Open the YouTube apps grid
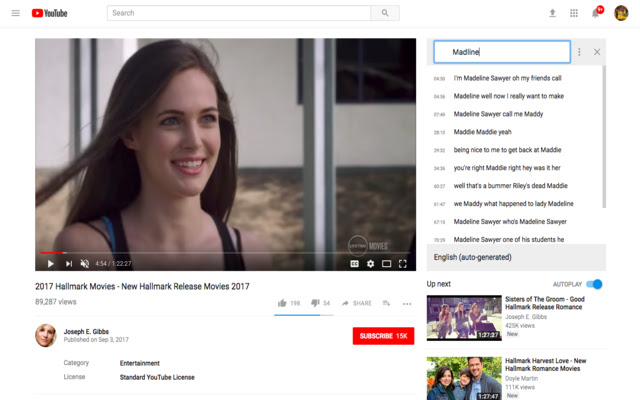 point(574,13)
